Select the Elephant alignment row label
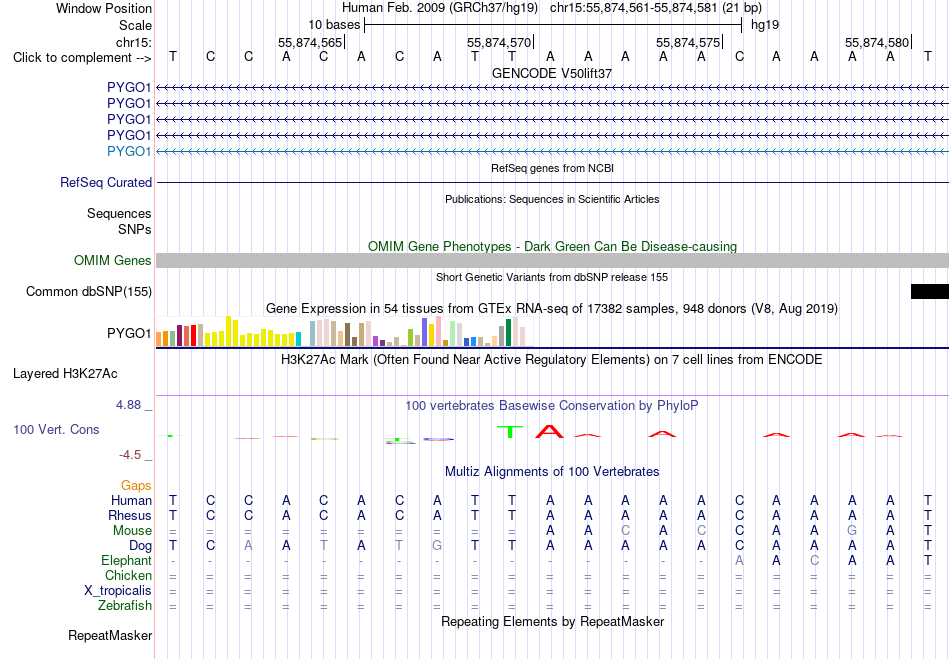Viewport: 950px width, 659px height. (x=127, y=560)
